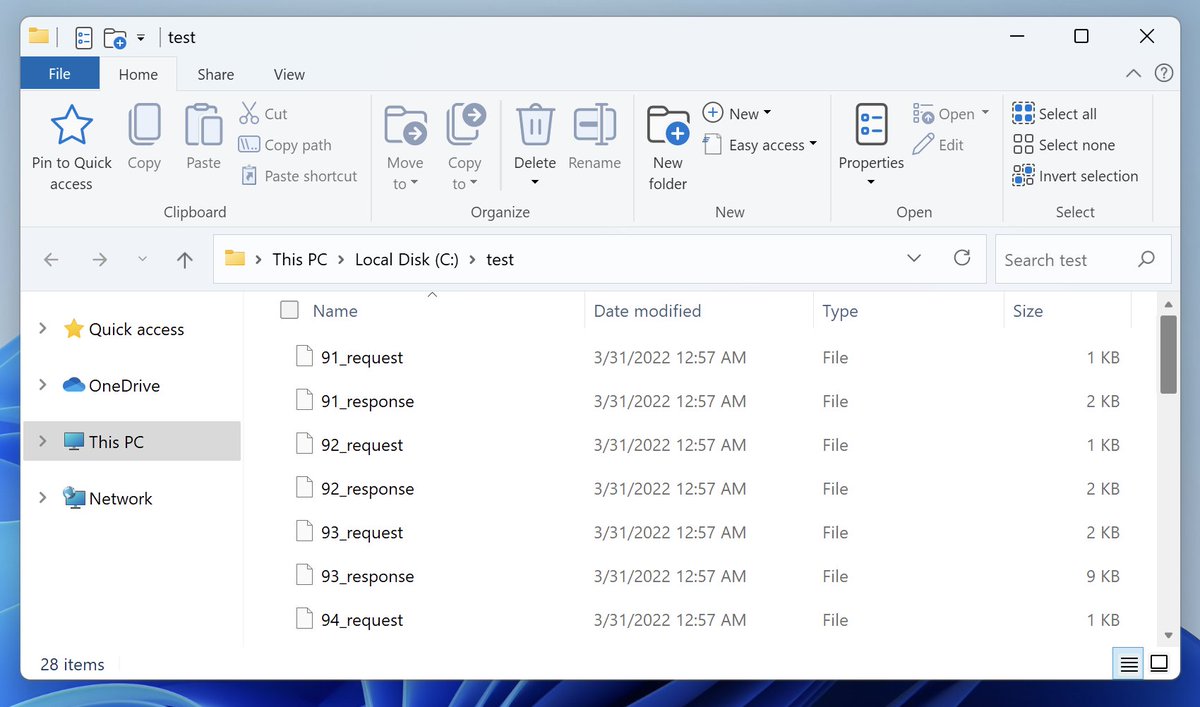Viewport: 1200px width, 707px height.
Task: Click Select all in the ribbon
Action: click(x=1054, y=114)
